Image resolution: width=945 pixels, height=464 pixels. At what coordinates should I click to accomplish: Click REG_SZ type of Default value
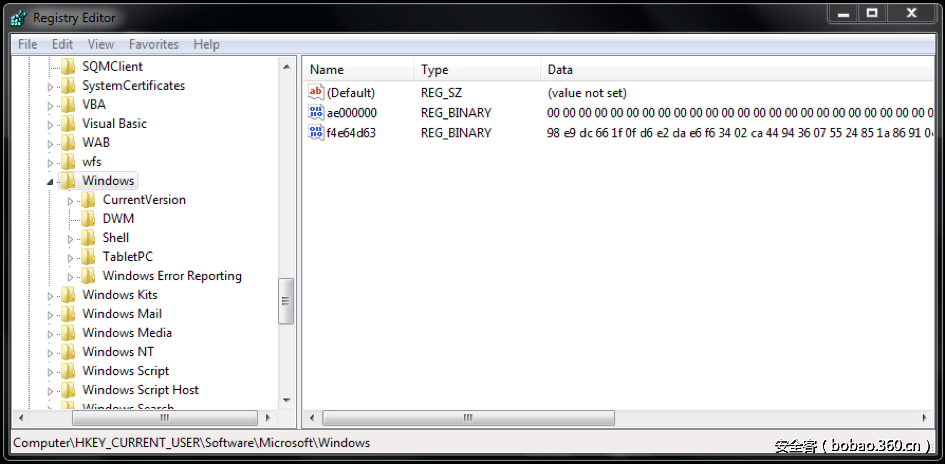tap(441, 93)
